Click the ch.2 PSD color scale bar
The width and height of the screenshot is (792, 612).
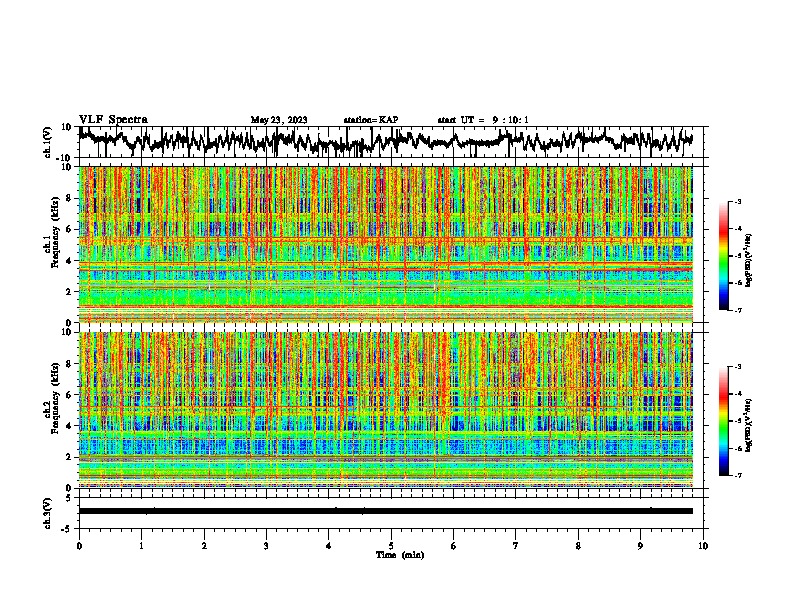point(724,421)
